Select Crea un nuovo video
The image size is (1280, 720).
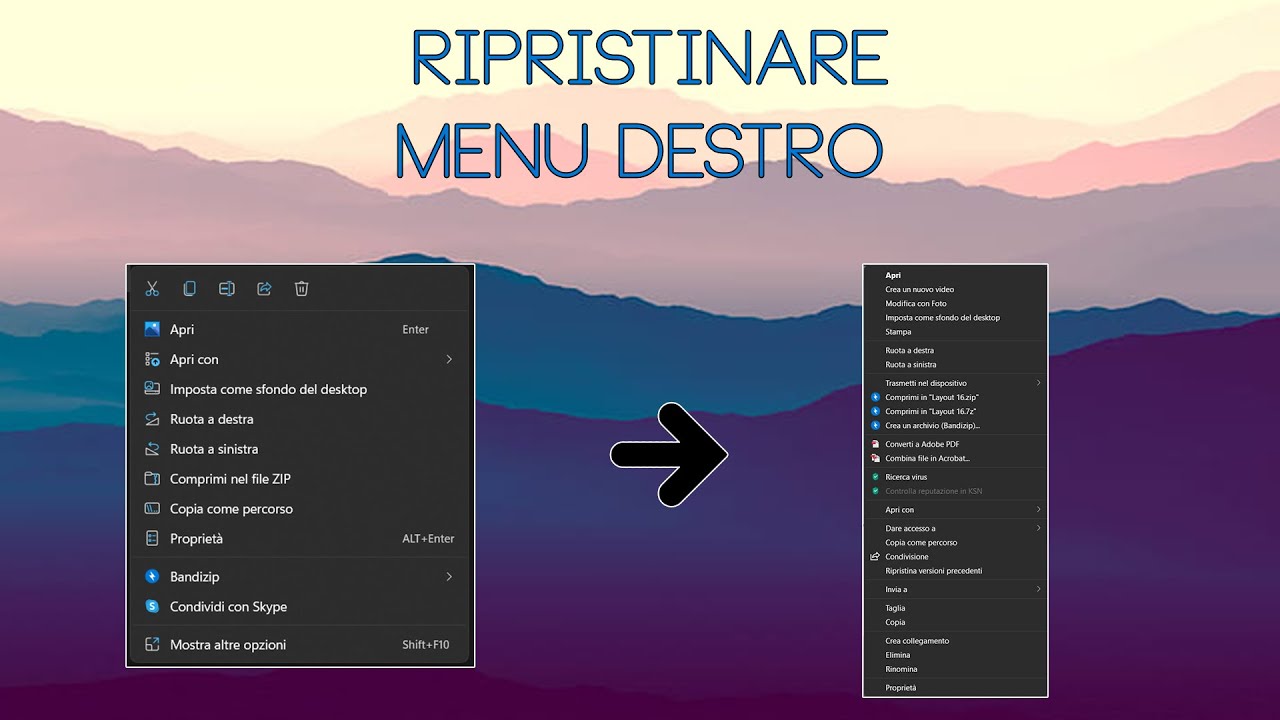[920, 289]
